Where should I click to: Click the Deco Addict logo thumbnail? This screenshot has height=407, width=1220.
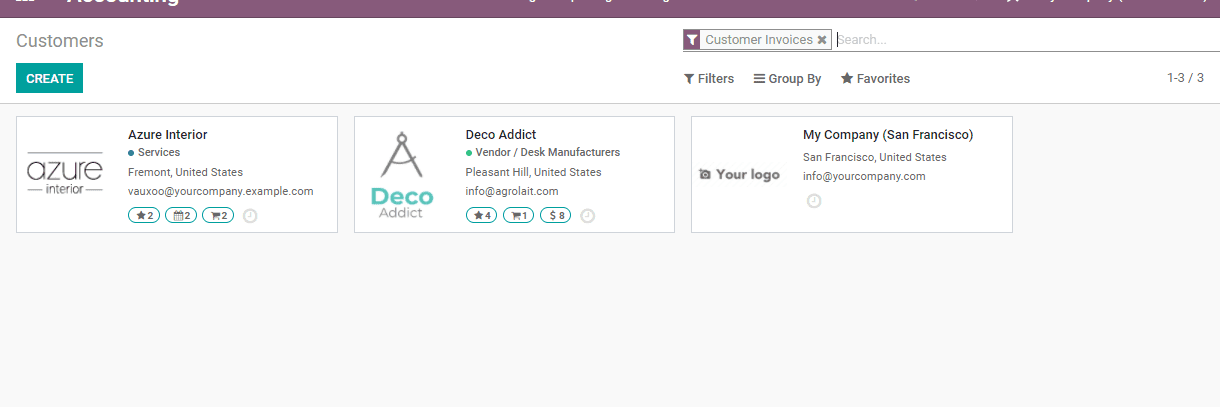(402, 174)
